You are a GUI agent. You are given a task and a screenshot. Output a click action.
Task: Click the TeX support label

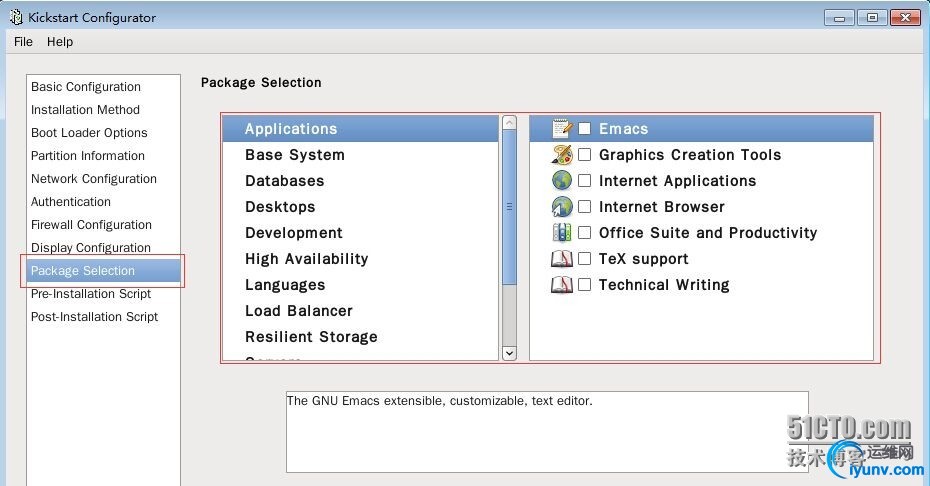644,259
